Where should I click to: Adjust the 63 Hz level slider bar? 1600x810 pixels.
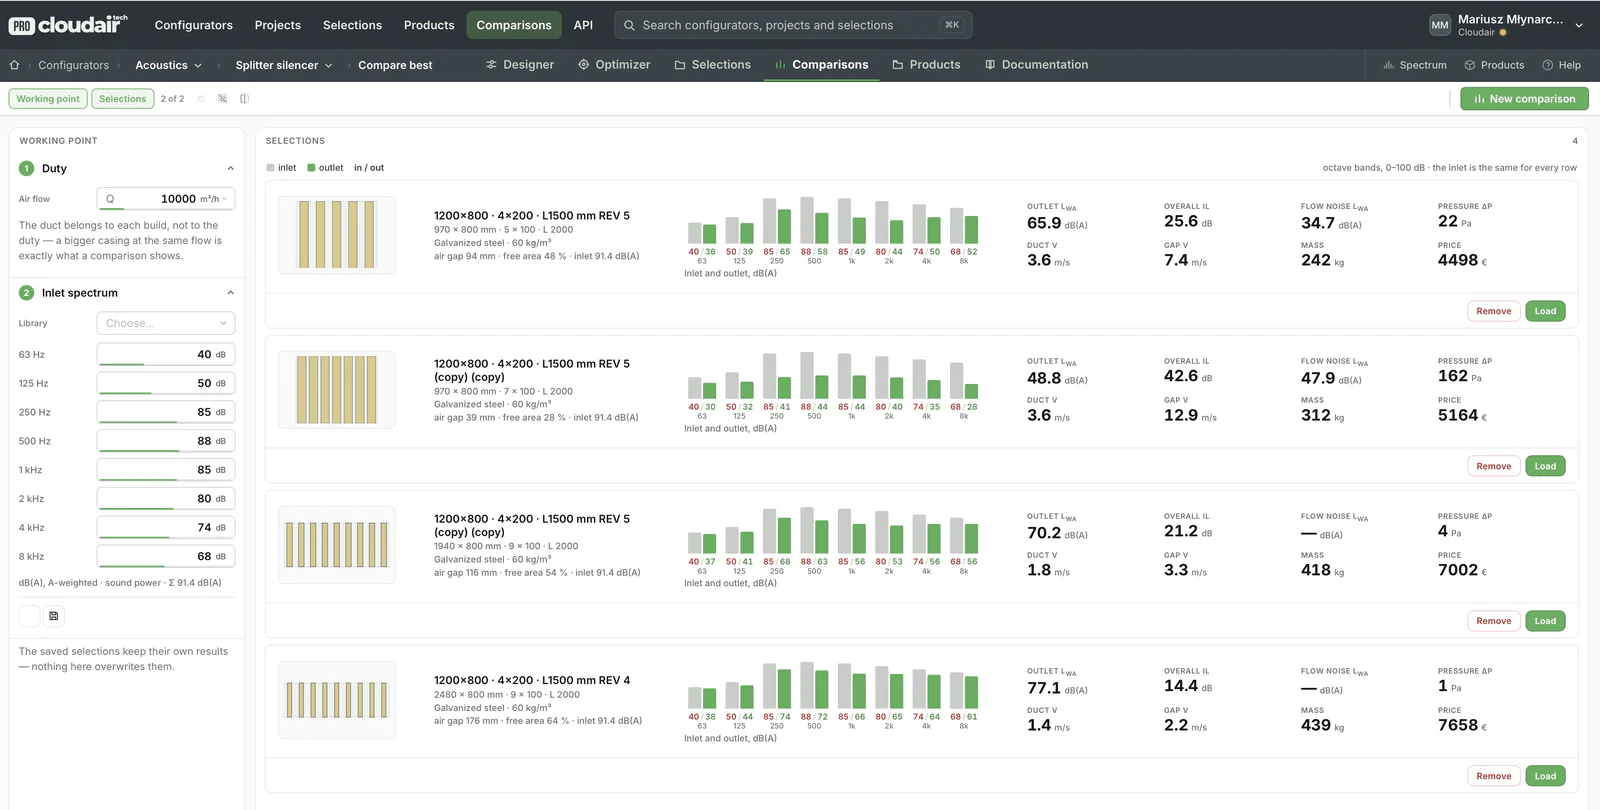tap(166, 364)
